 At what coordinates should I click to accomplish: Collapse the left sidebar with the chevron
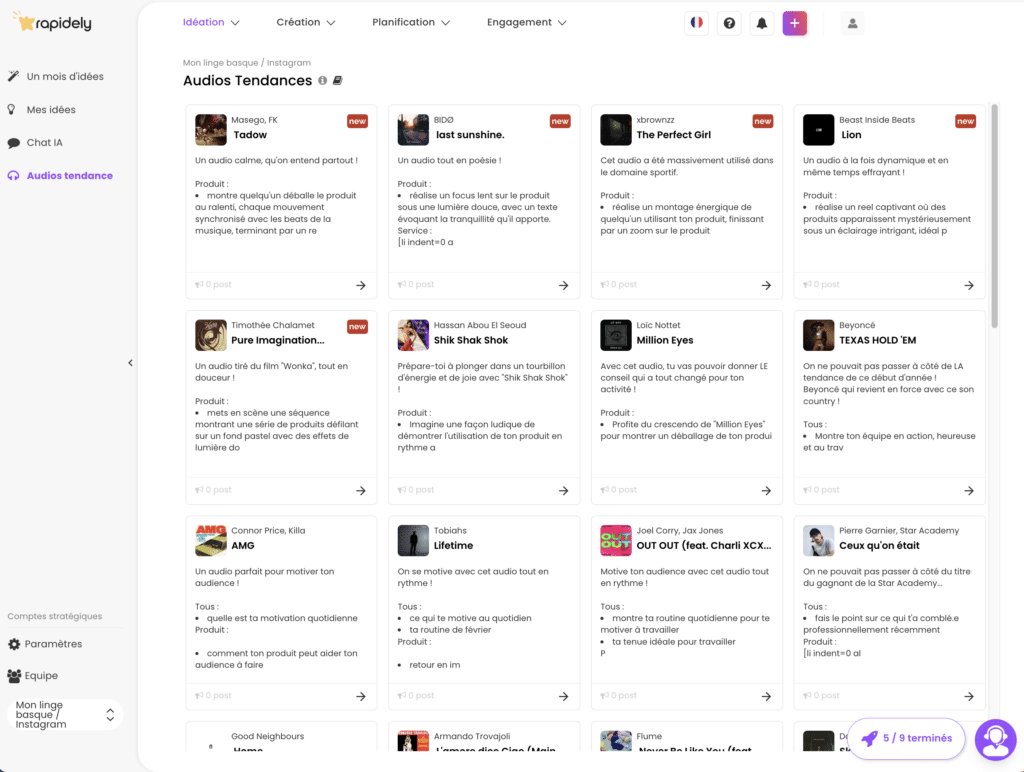tap(130, 363)
